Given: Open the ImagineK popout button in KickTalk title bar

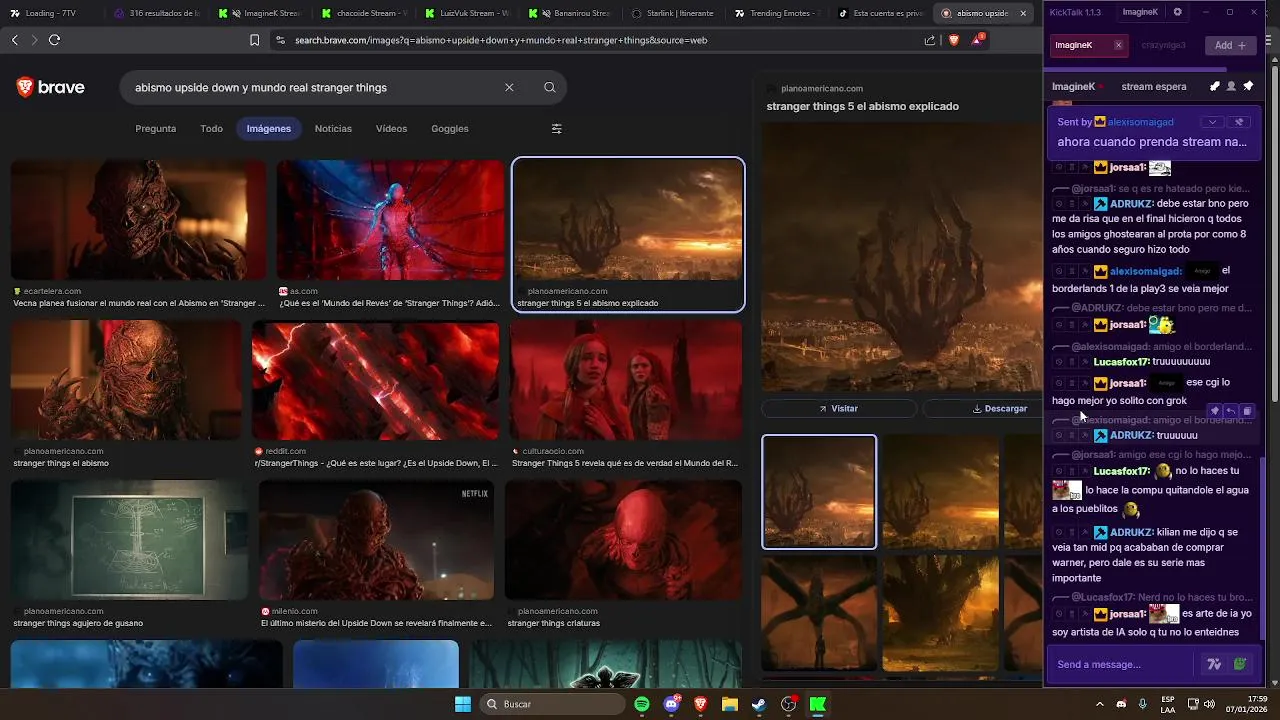Looking at the screenshot, I should point(1140,12).
